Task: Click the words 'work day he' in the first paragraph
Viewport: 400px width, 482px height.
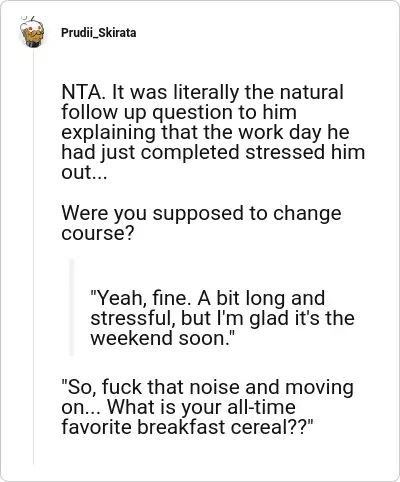Action: 294,132
